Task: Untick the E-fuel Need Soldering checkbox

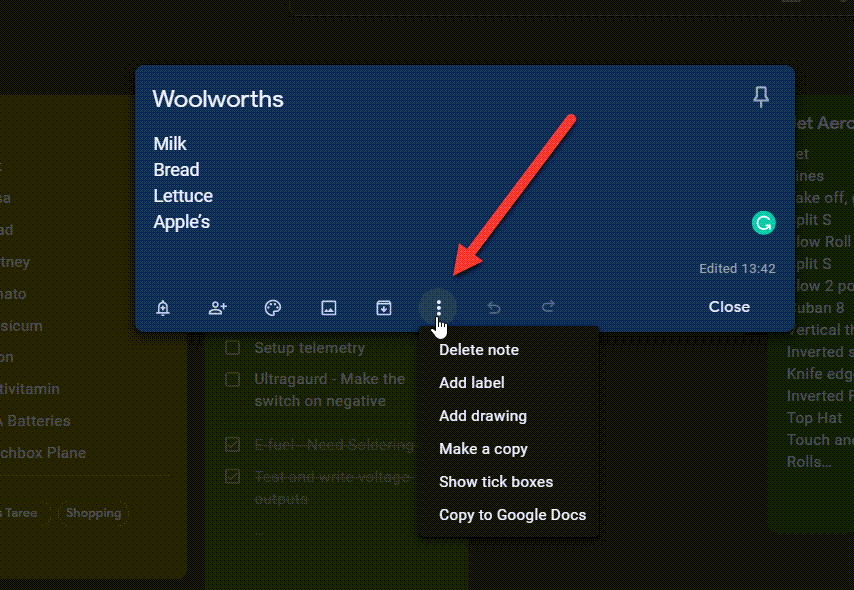Action: tap(233, 445)
